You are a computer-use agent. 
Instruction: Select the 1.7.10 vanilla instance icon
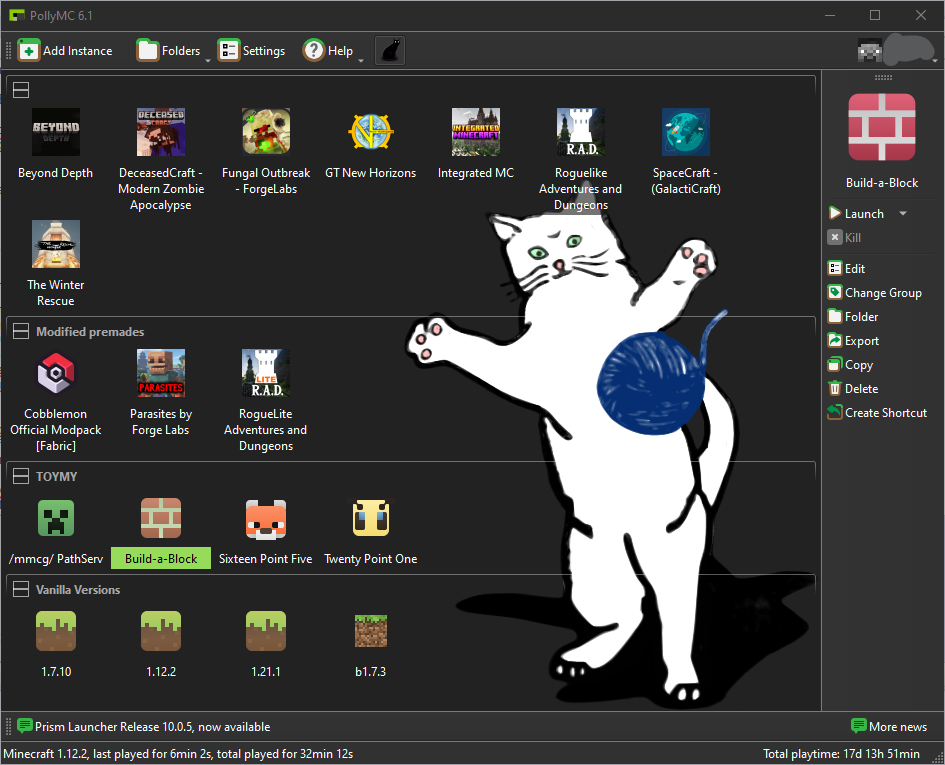point(55,631)
